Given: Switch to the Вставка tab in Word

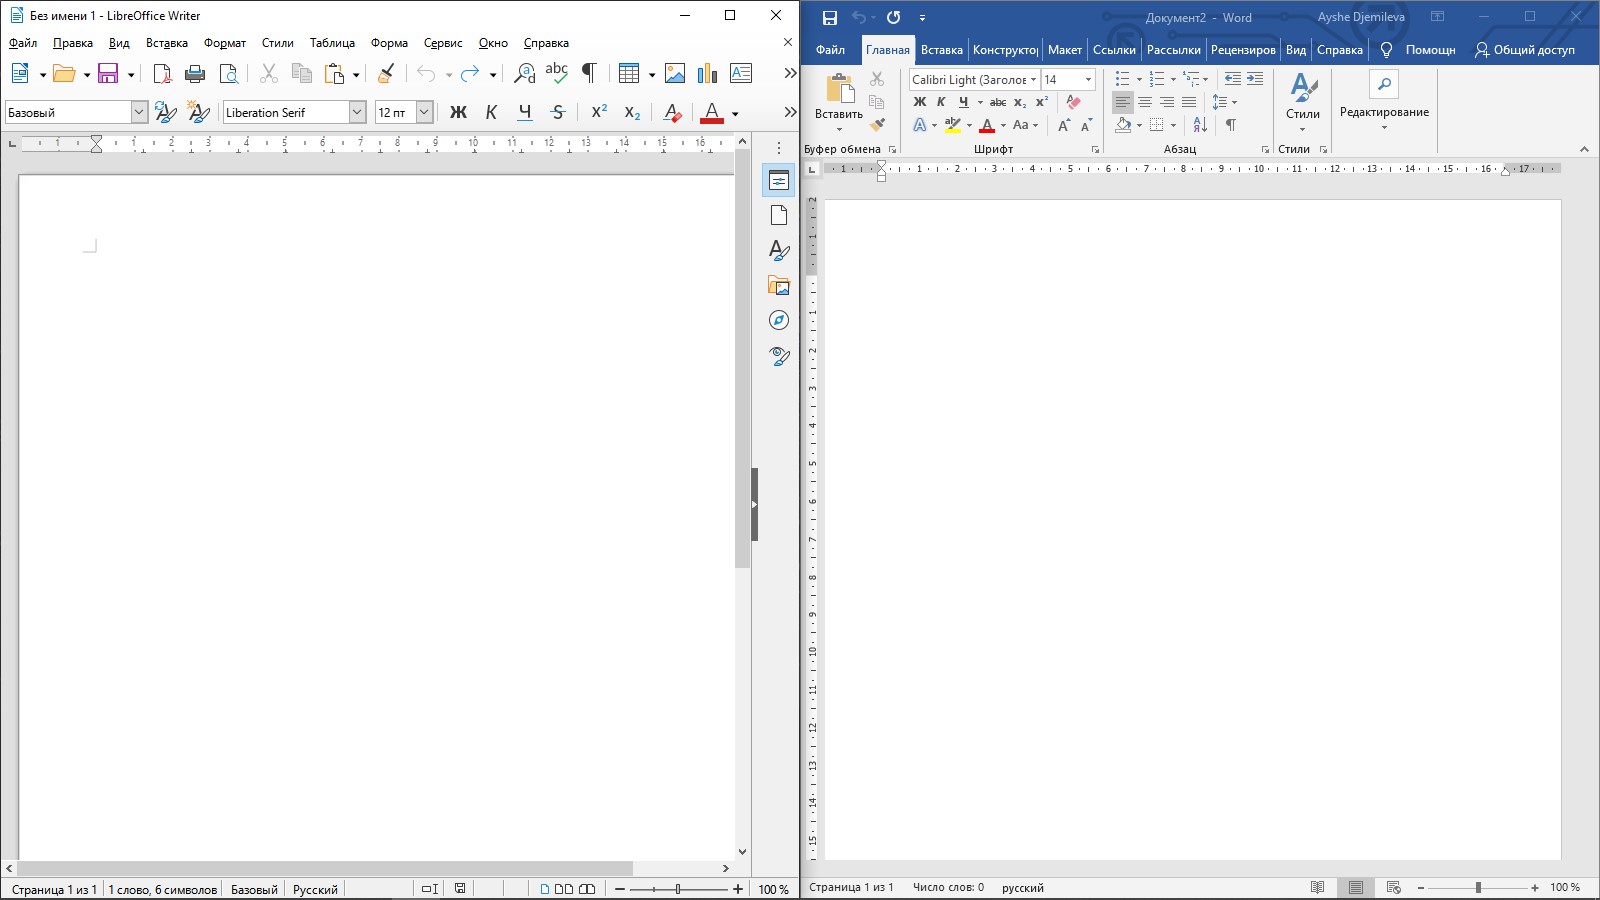Looking at the screenshot, I should [941, 50].
